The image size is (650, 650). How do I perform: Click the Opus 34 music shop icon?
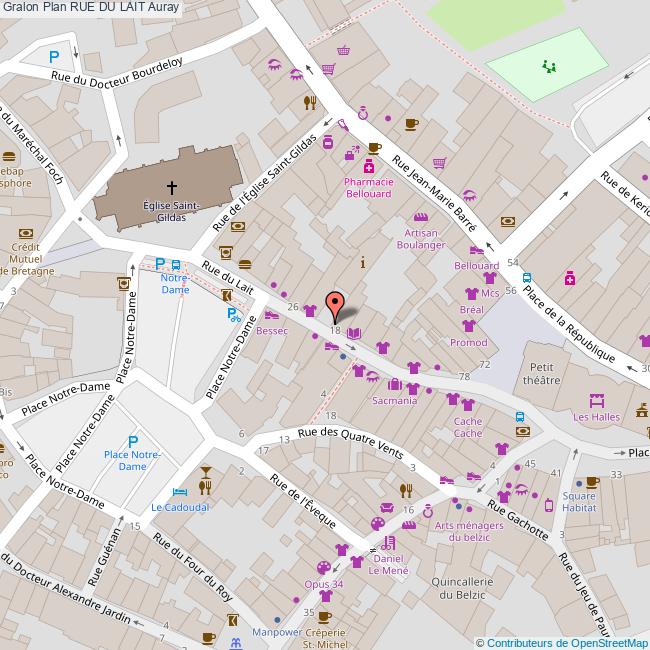pyautogui.click(x=323, y=568)
